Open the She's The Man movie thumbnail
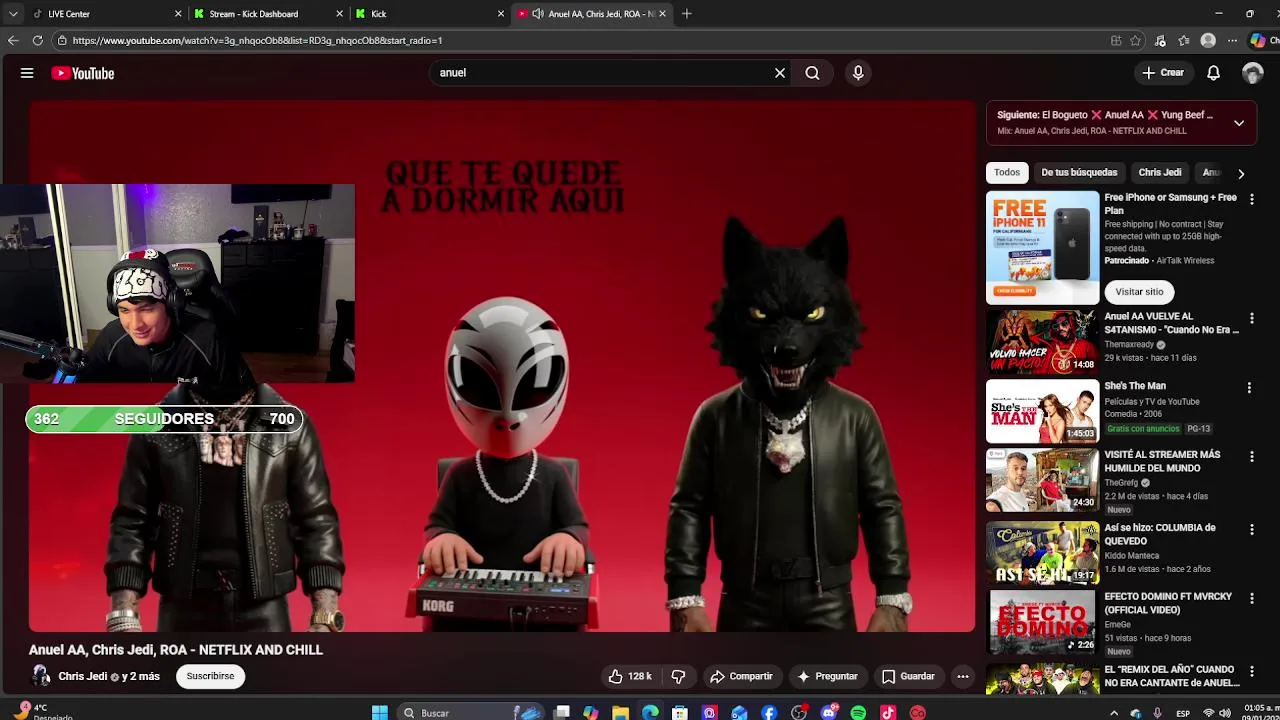This screenshot has width=1280, height=720. (1042, 411)
